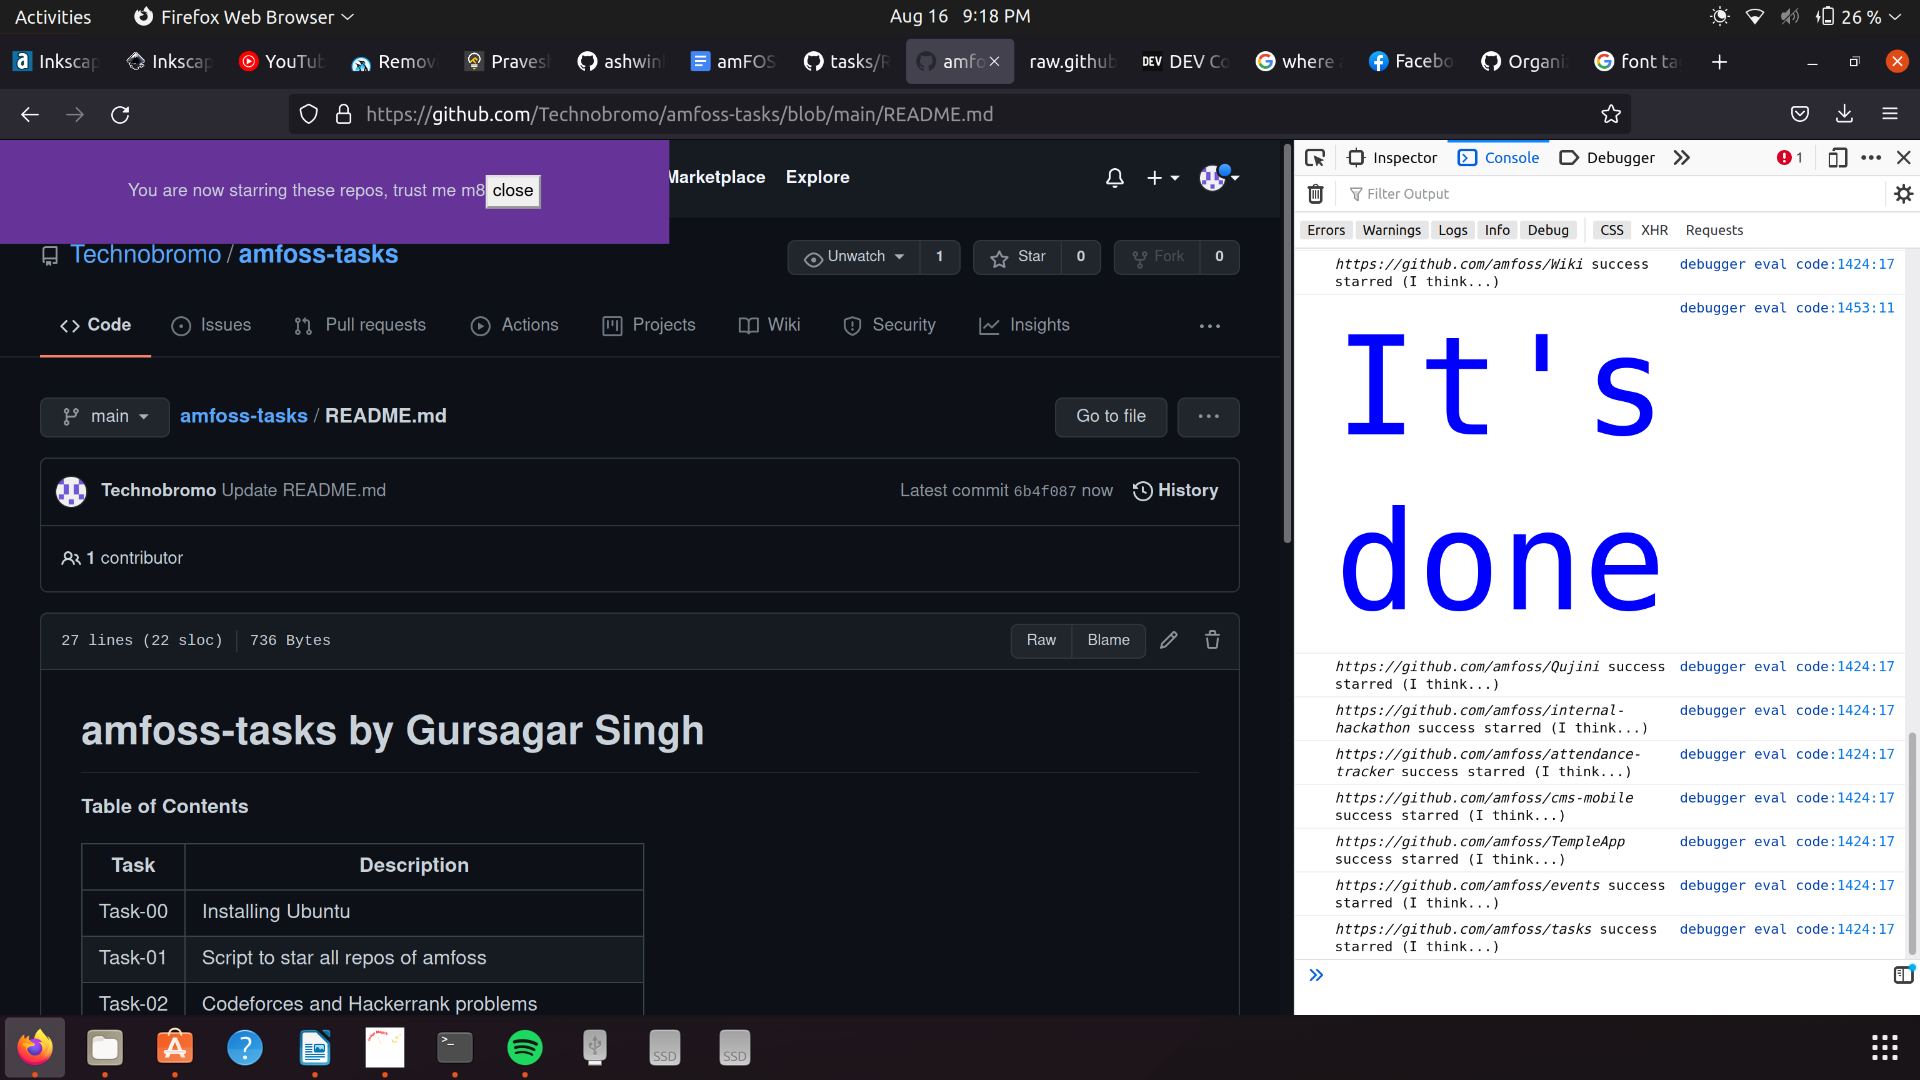
Task: Click the trash icon to clear console output
Action: 1316,194
